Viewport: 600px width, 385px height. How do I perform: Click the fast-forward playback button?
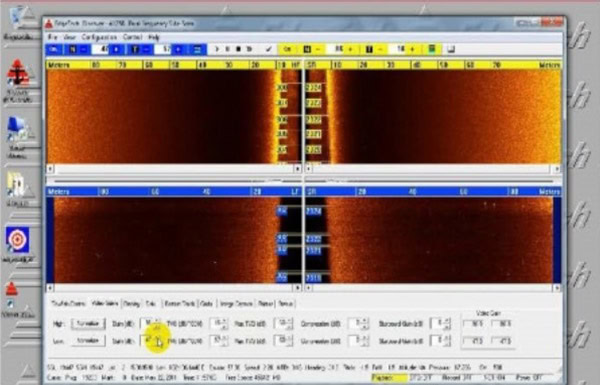point(249,49)
